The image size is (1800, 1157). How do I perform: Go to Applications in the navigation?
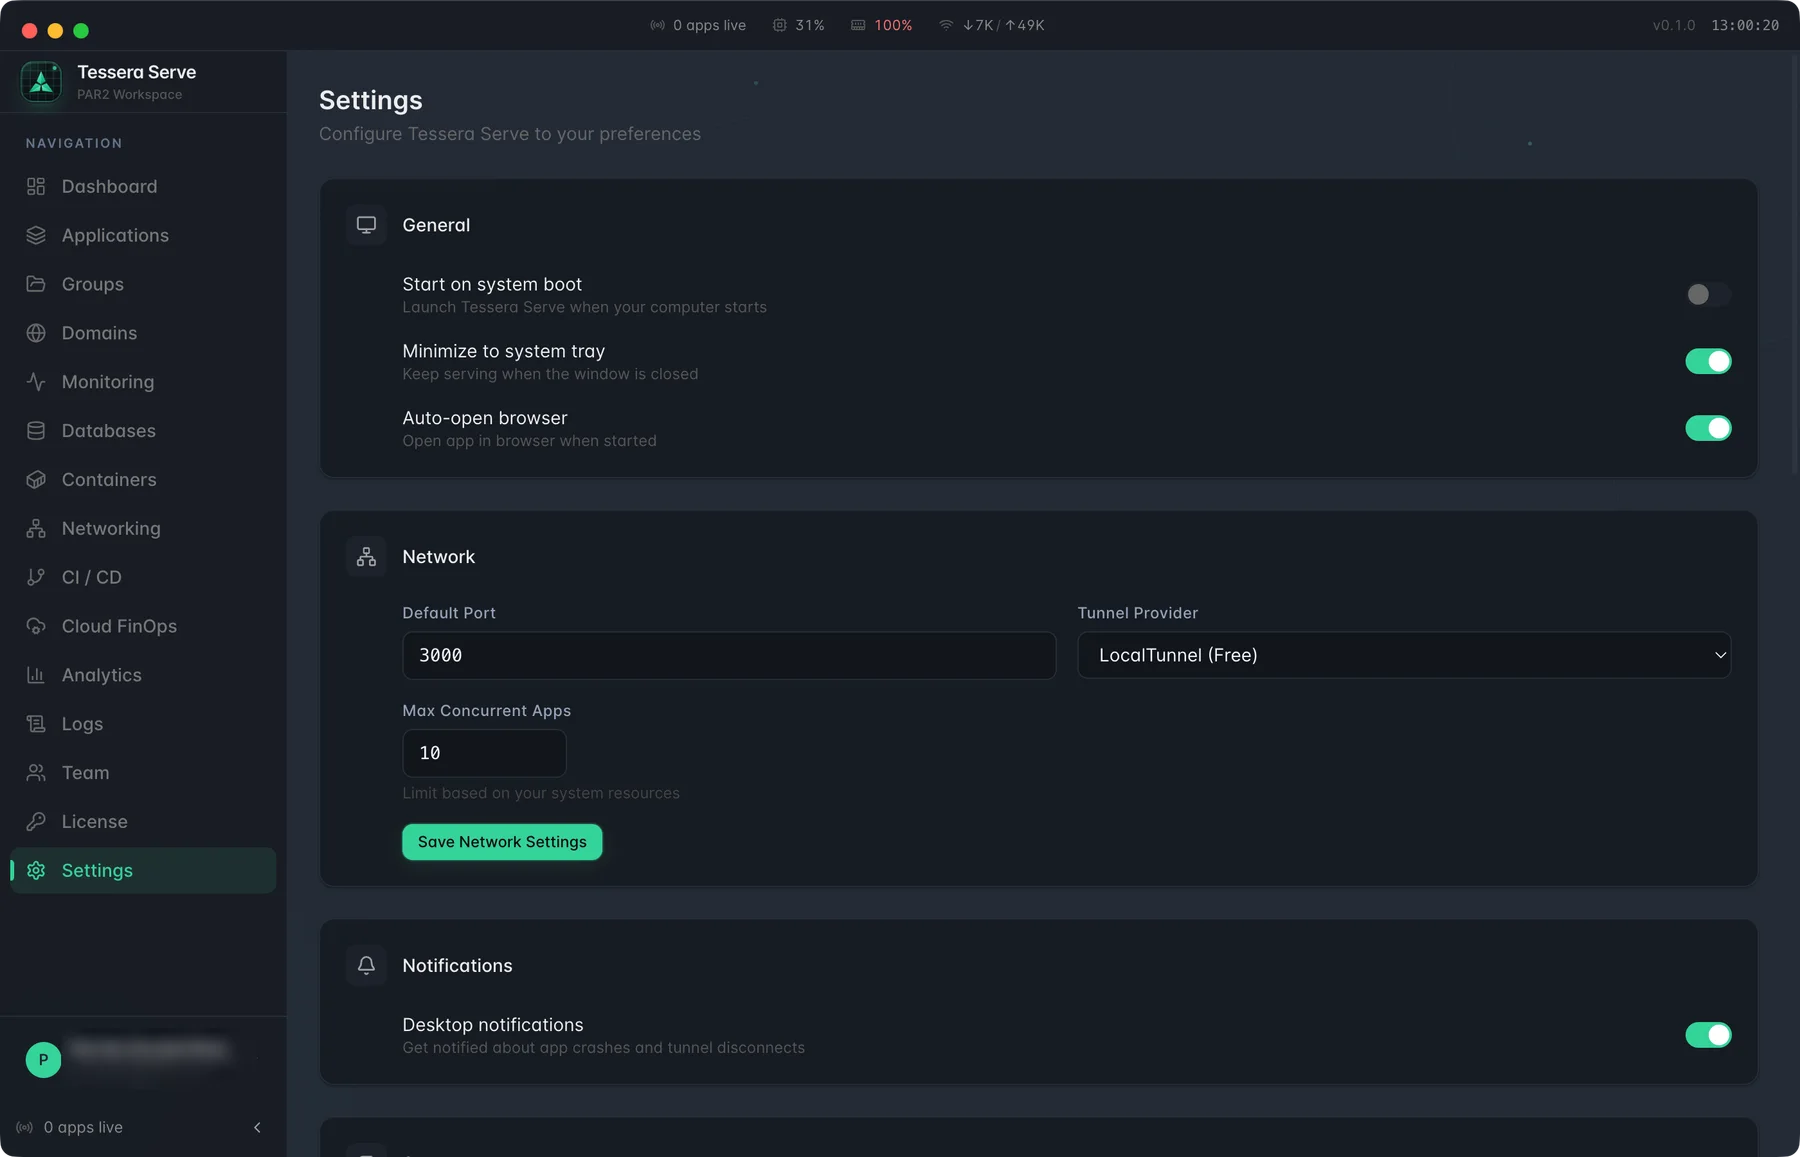pyautogui.click(x=143, y=235)
